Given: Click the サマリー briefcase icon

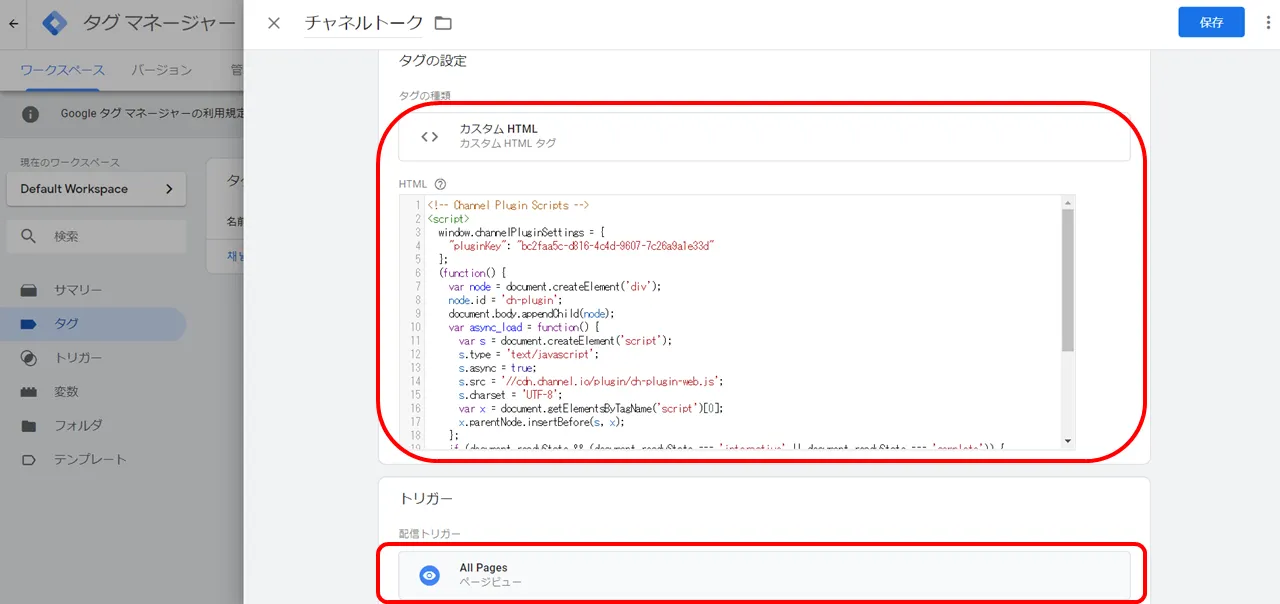Looking at the screenshot, I should point(29,290).
